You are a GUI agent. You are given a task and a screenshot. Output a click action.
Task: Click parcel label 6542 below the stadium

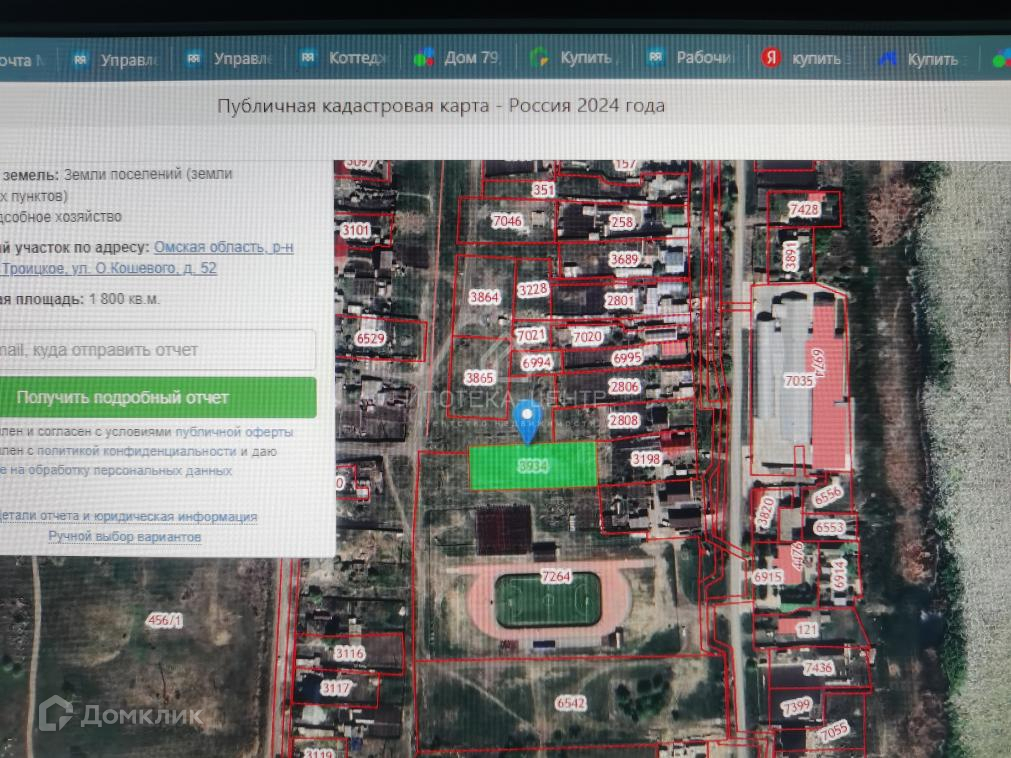point(571,703)
